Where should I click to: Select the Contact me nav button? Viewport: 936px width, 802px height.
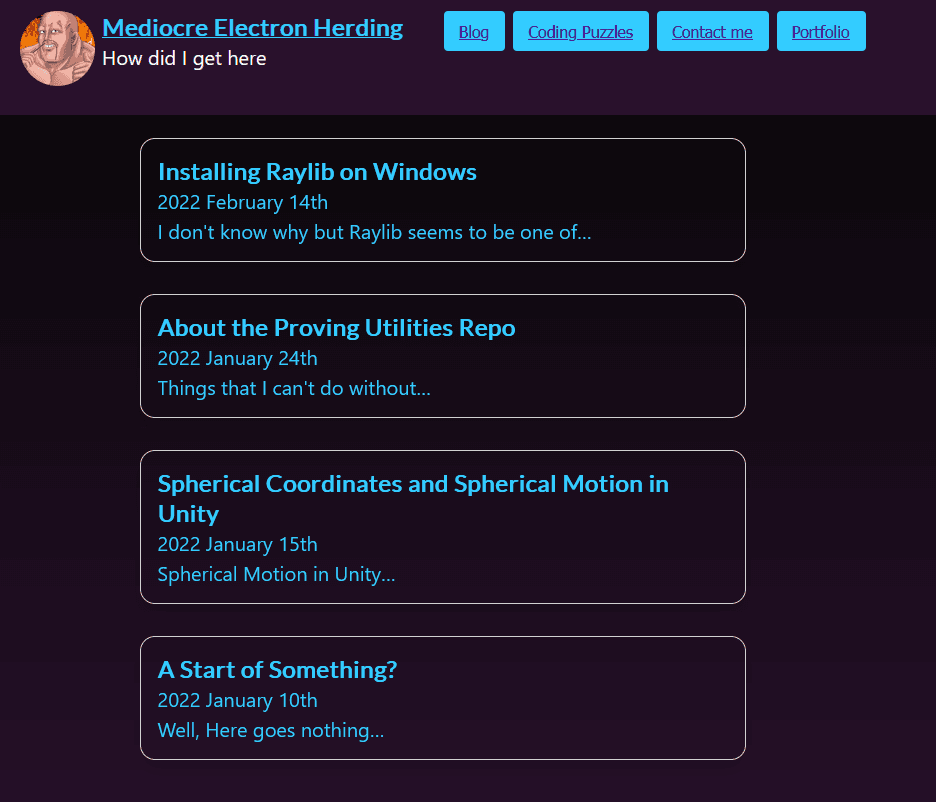tap(712, 31)
